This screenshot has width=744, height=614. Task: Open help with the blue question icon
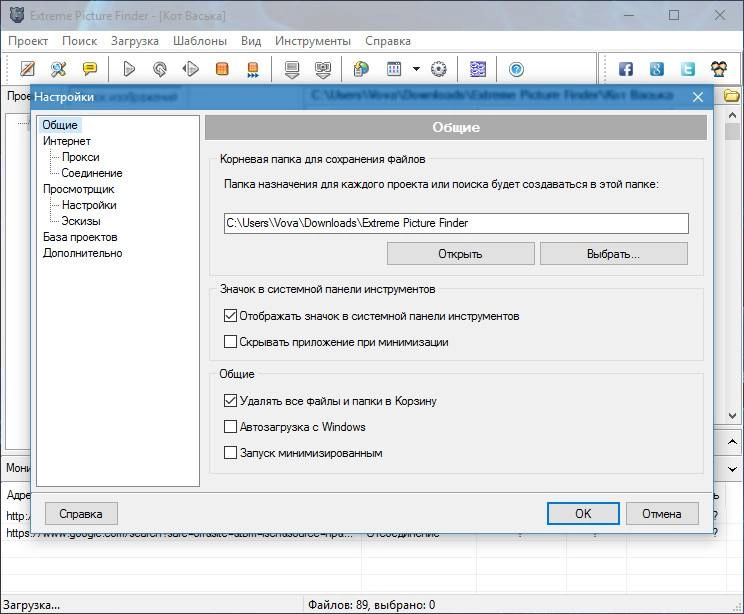[x=516, y=69]
